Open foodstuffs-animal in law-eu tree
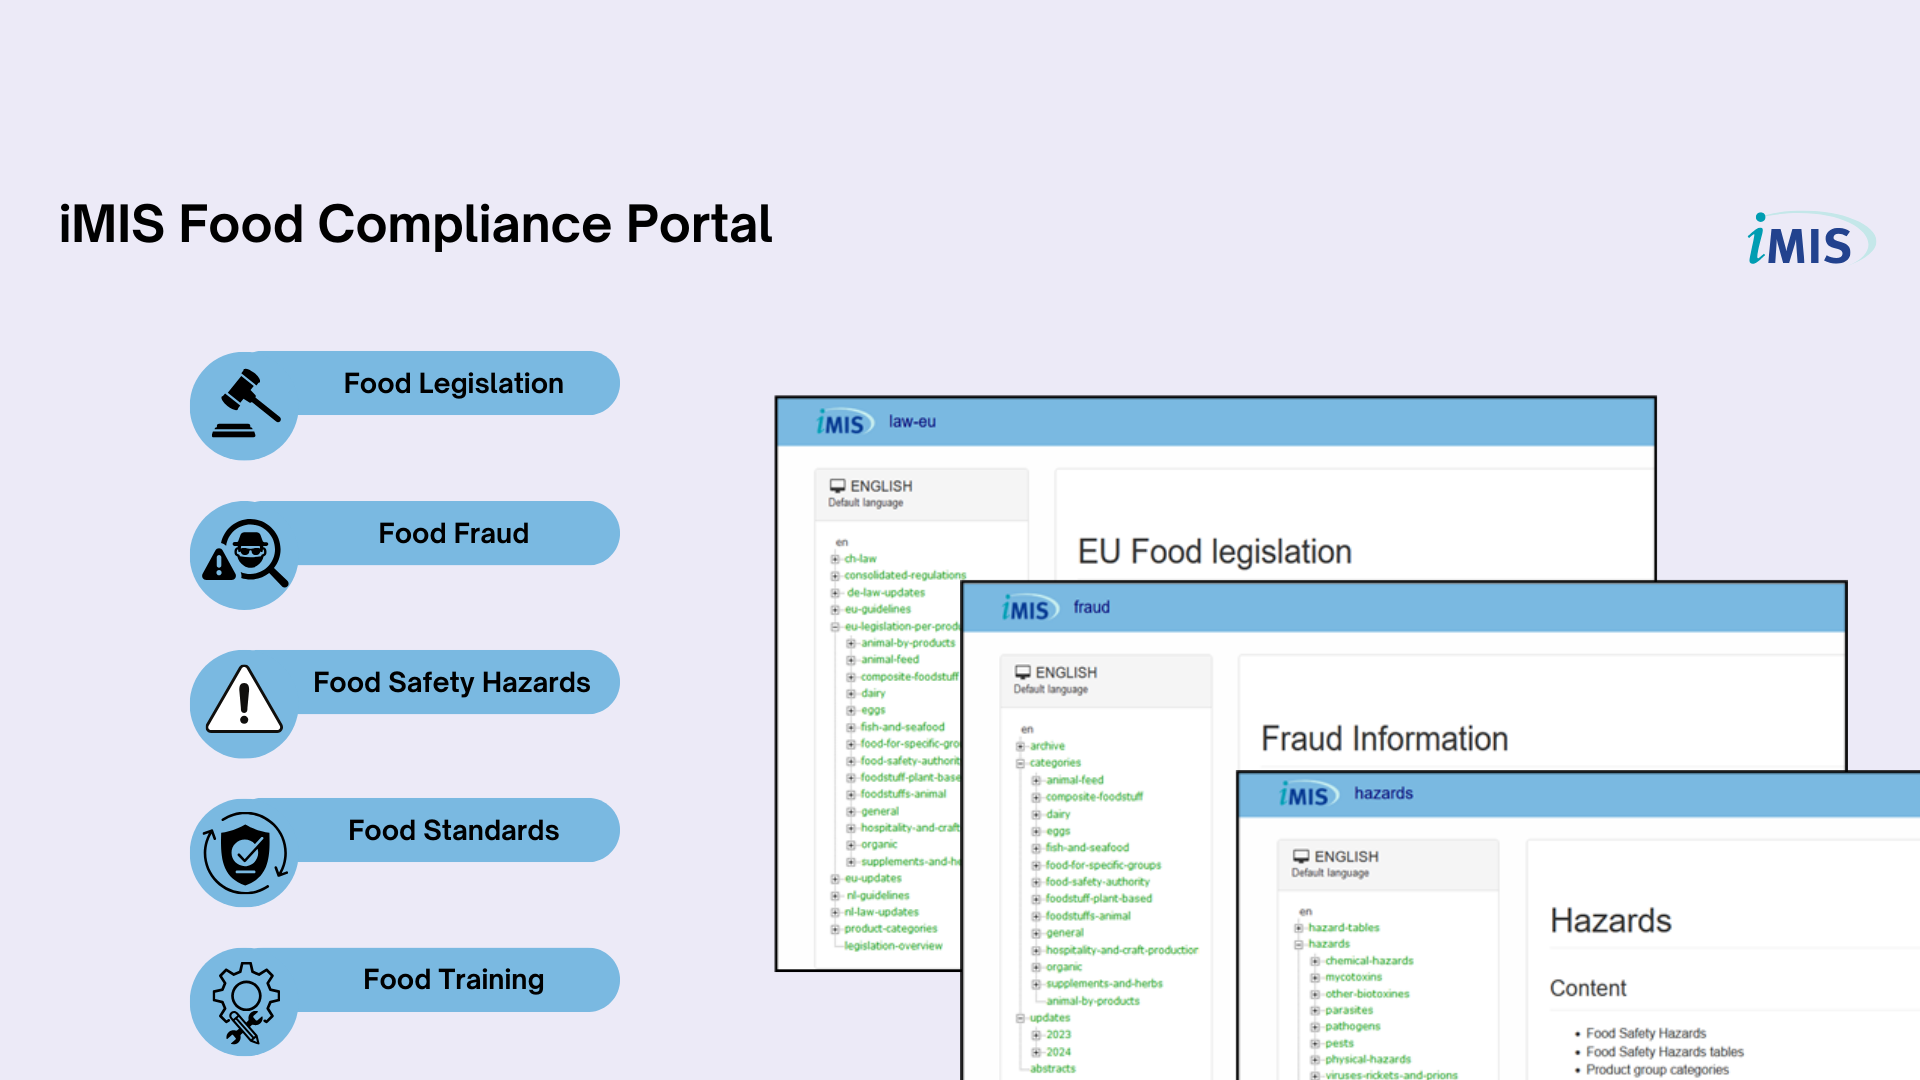This screenshot has width=1920, height=1080. coord(903,794)
